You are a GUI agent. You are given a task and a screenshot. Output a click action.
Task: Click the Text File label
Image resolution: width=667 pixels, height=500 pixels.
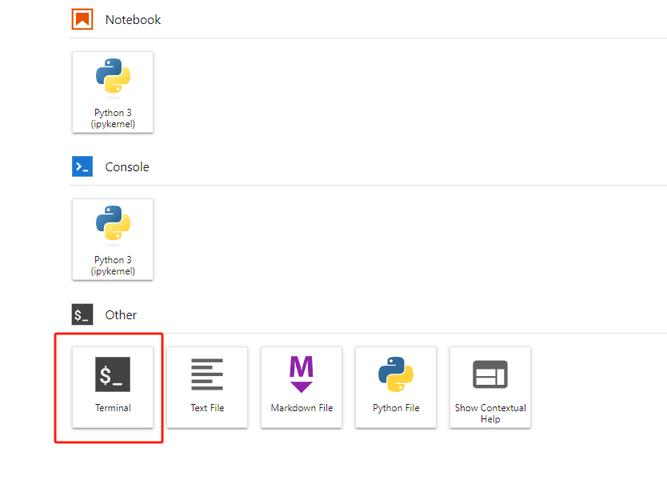pos(207,408)
